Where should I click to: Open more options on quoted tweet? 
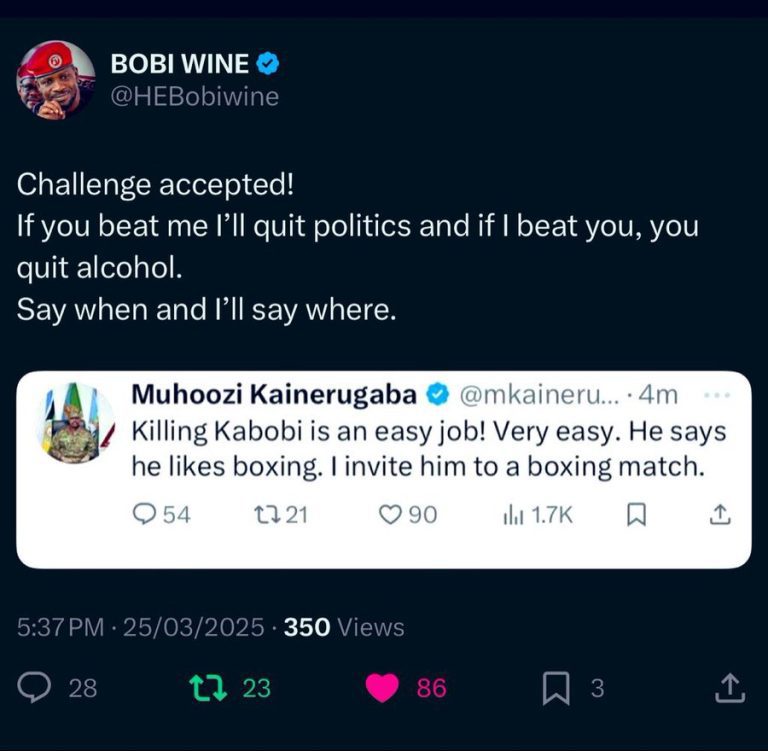coord(718,395)
